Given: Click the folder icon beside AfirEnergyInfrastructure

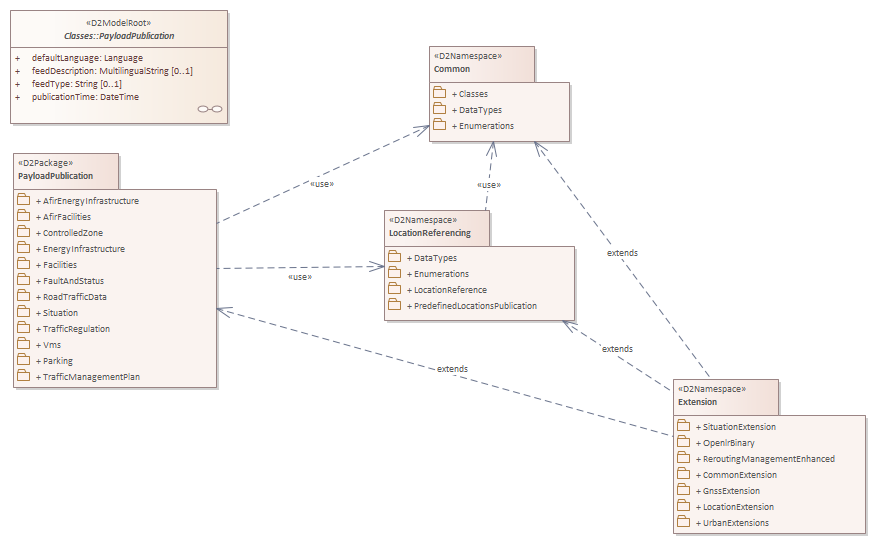Looking at the screenshot, I should (24, 200).
